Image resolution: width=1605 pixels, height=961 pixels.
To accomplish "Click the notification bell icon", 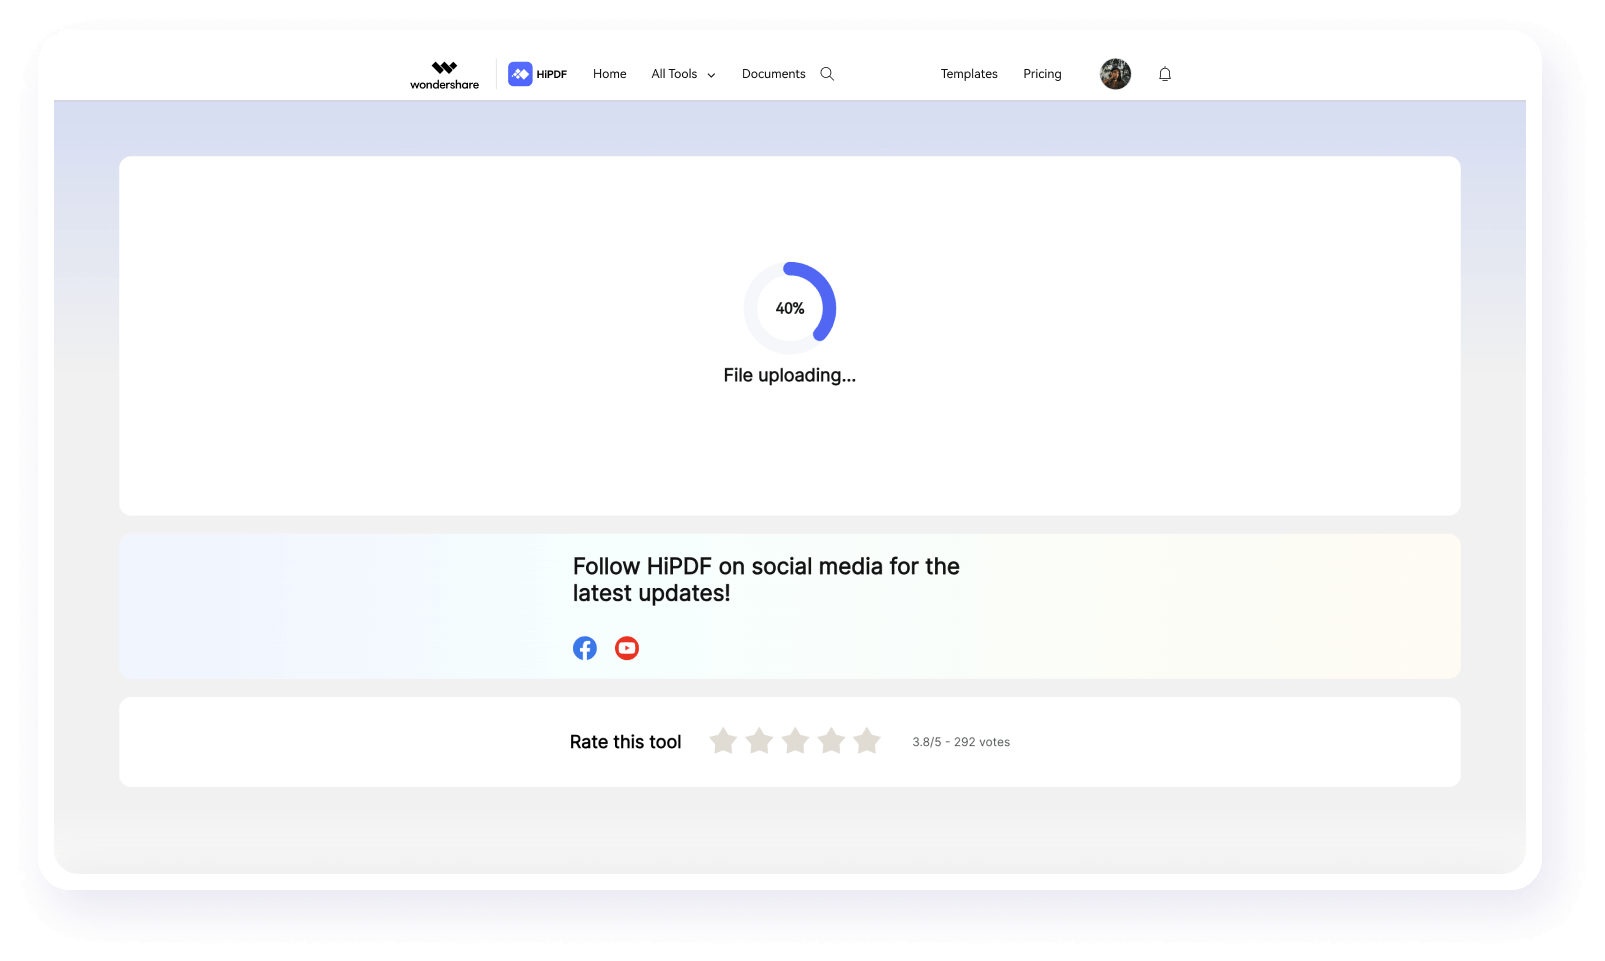I will [x=1164, y=73].
